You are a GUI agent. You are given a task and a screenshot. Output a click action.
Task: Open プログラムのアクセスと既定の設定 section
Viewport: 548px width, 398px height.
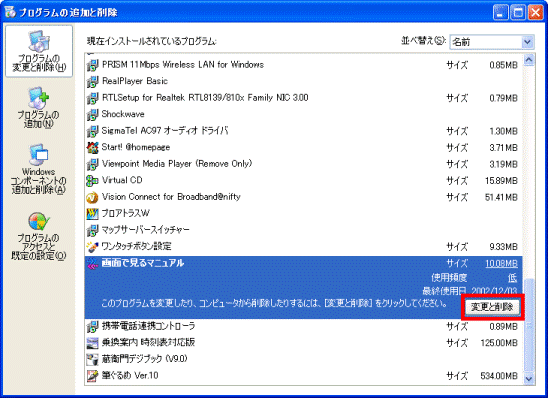click(x=38, y=236)
